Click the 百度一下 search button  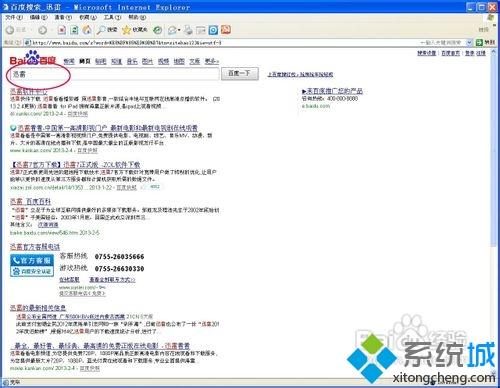pos(240,73)
